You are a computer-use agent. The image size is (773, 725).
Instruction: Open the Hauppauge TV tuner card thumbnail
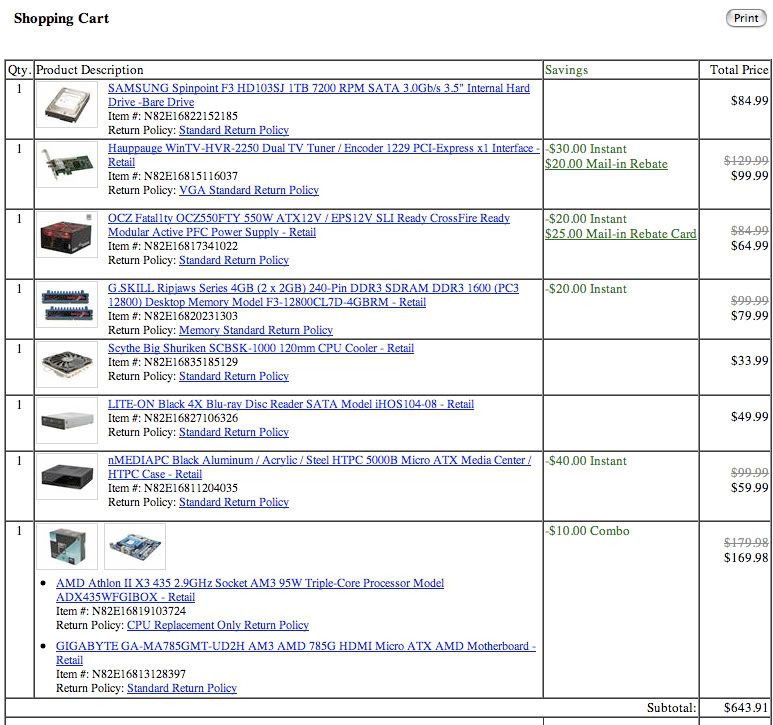(67, 165)
